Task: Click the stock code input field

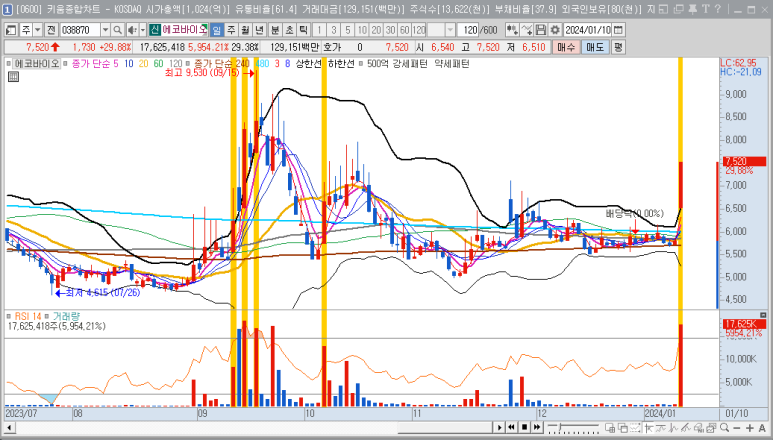Action: point(80,30)
